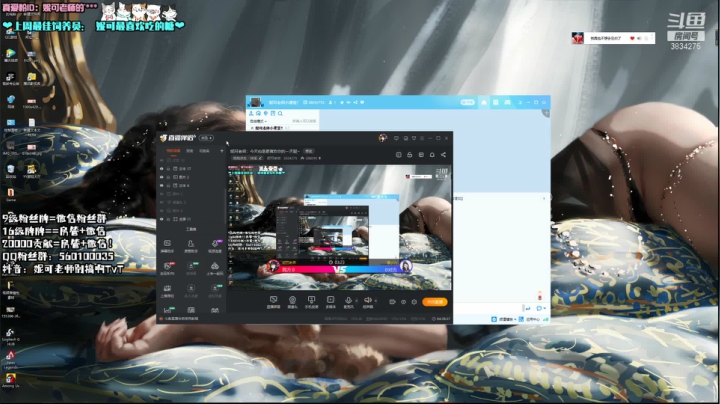This screenshot has height=404, width=720.
Task: Toggle lock on the layer ending in 4
Action: pos(168,185)
